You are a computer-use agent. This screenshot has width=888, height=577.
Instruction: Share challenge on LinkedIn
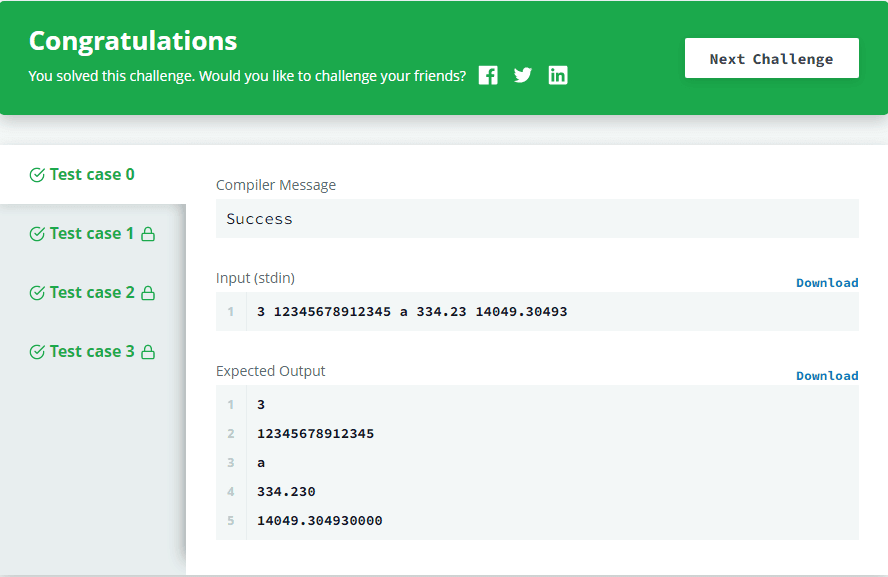[x=558, y=75]
